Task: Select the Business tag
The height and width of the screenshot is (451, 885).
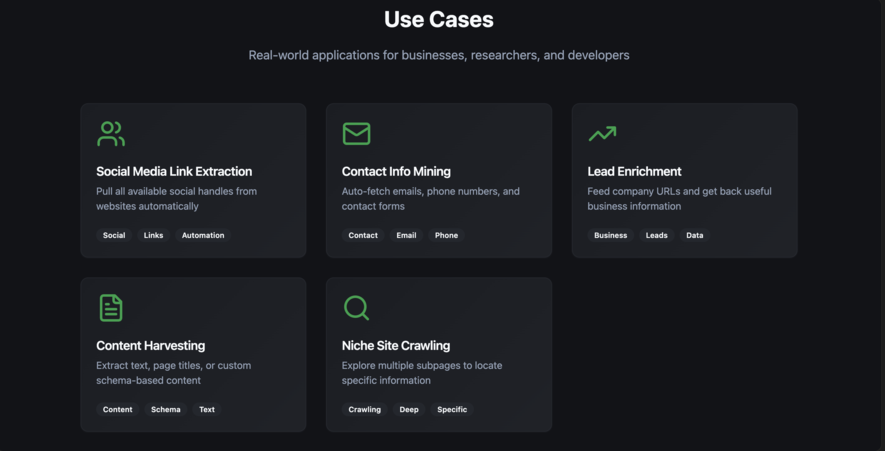Action: pos(610,235)
